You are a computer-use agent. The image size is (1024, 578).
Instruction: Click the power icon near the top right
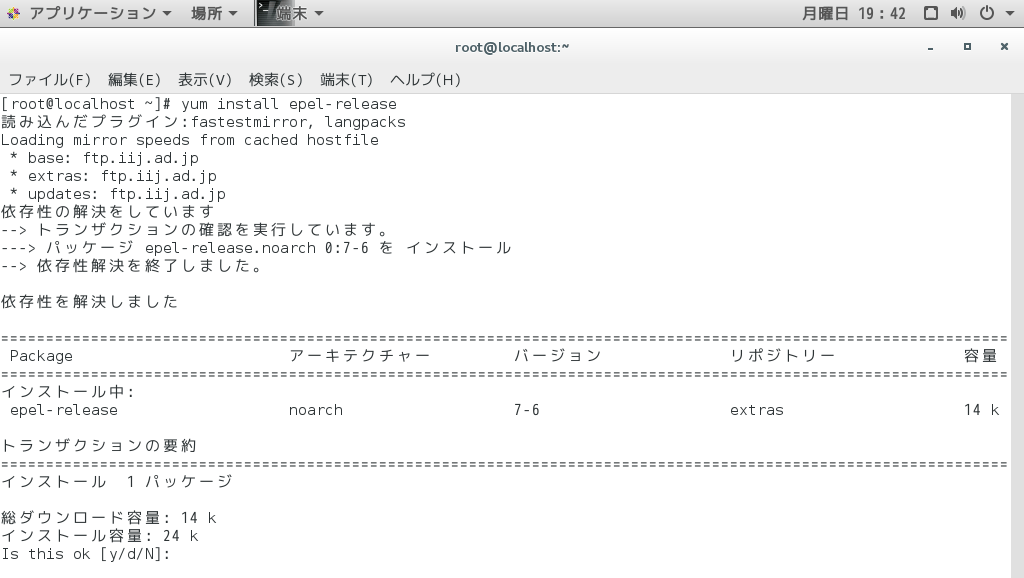[x=987, y=13]
